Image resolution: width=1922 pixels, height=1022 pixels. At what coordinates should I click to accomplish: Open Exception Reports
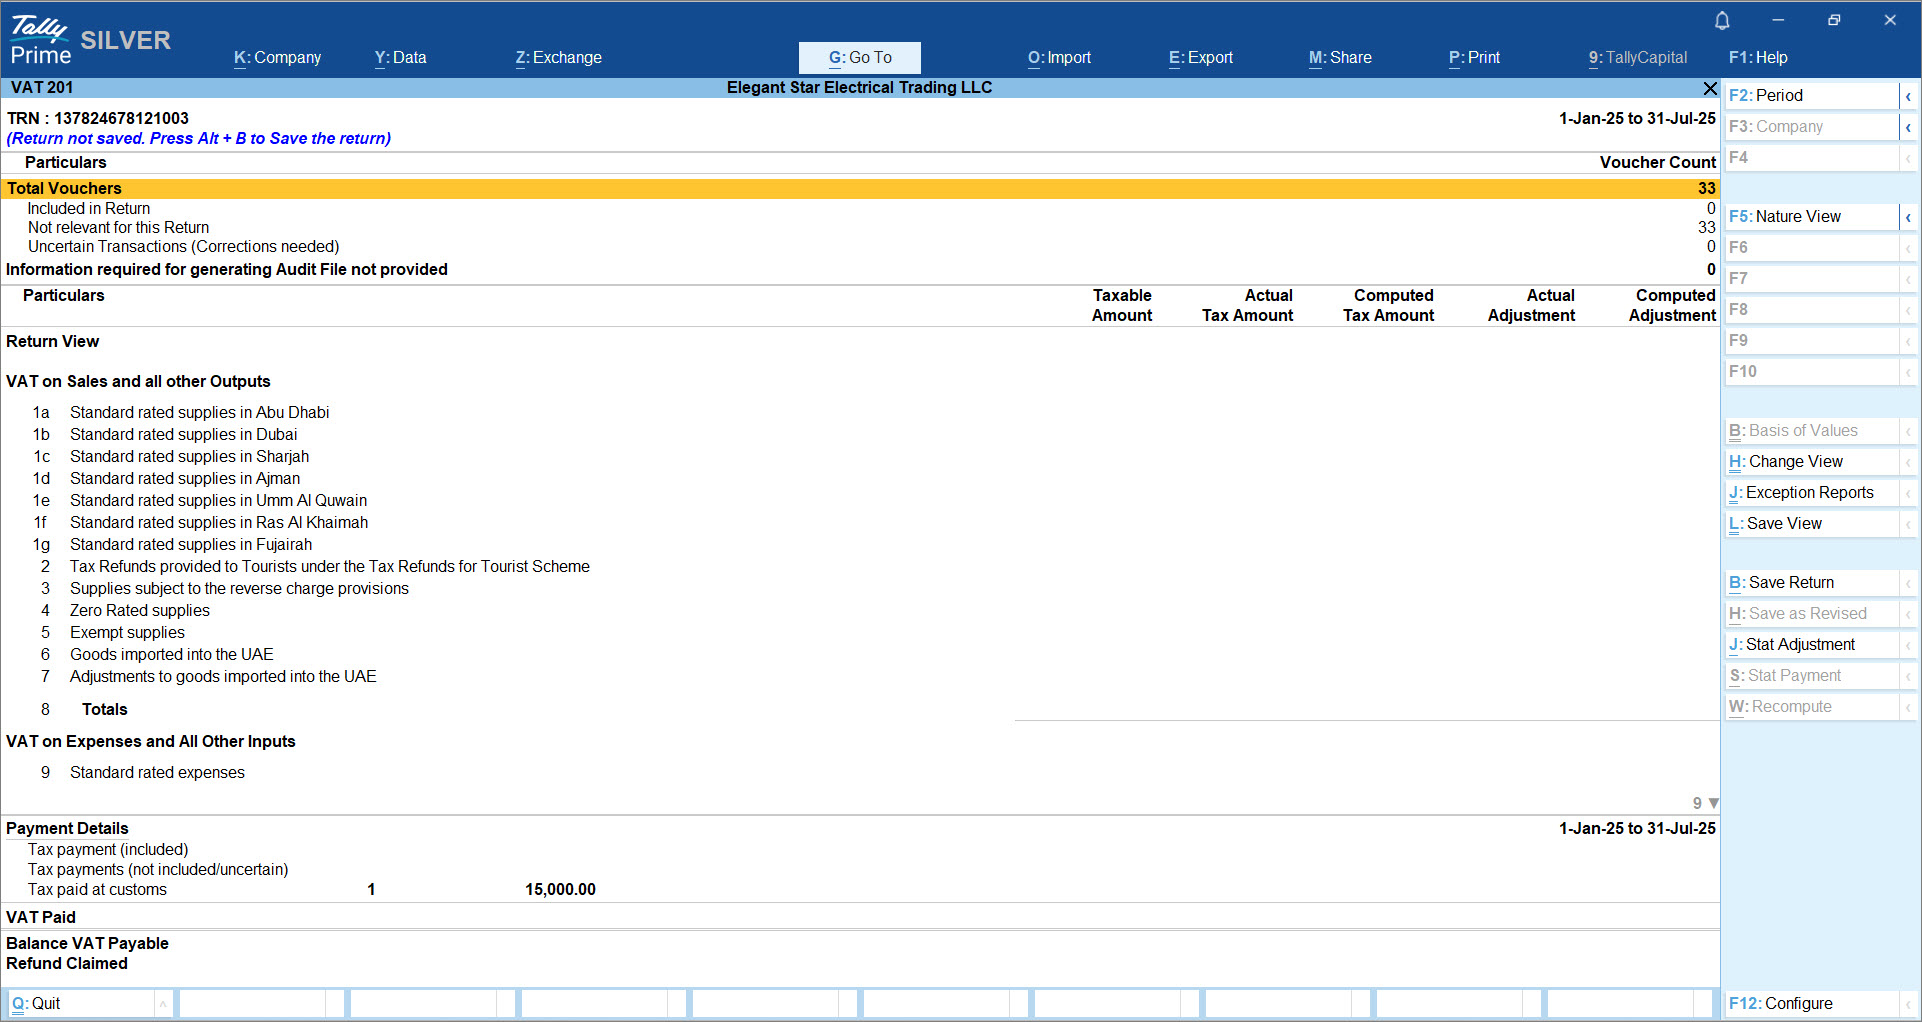tap(1808, 493)
